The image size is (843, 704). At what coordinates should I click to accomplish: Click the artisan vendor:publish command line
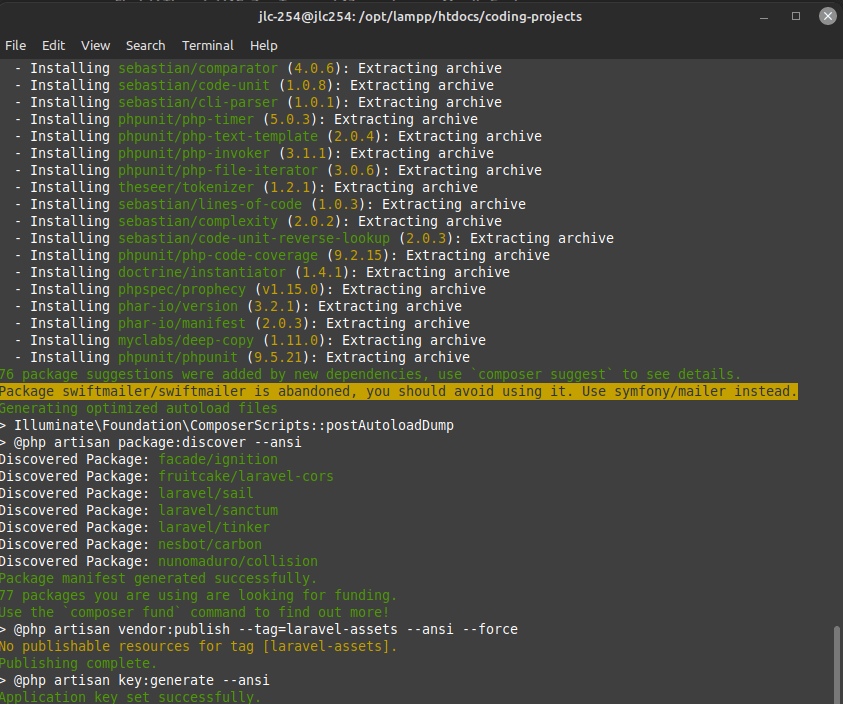point(259,629)
